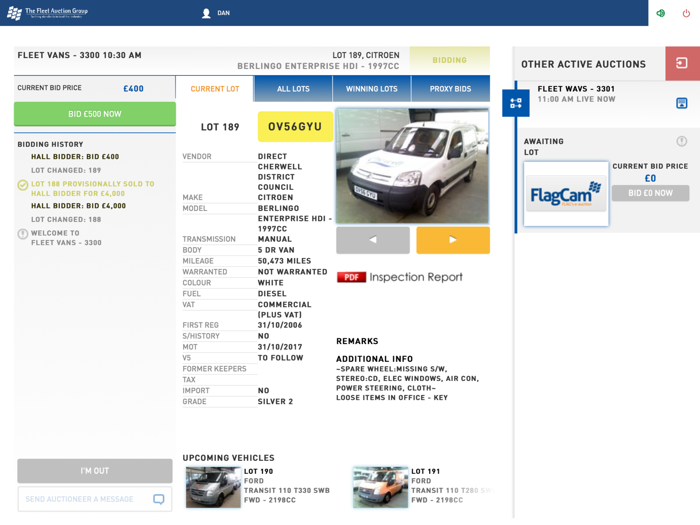The width and height of the screenshot is (700, 525).
Task: Click the check icon by Lot 188 sold
Action: click(23, 185)
